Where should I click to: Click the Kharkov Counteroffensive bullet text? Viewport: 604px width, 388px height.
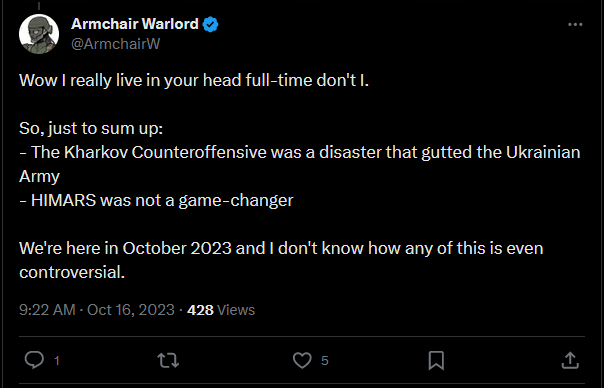pyautogui.click(x=300, y=164)
